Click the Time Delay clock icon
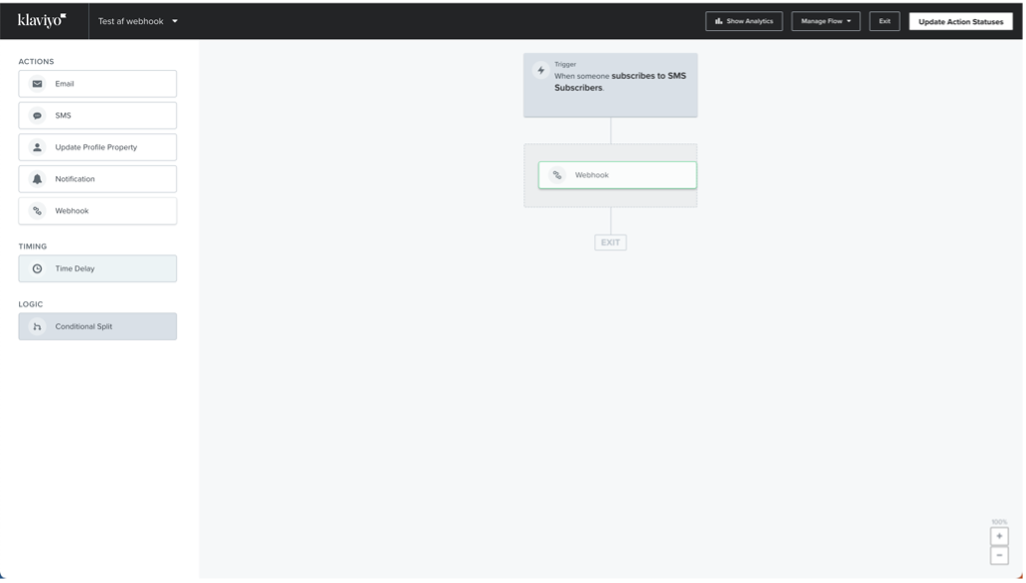Screen dimensions: 1026x583 (x=37, y=268)
